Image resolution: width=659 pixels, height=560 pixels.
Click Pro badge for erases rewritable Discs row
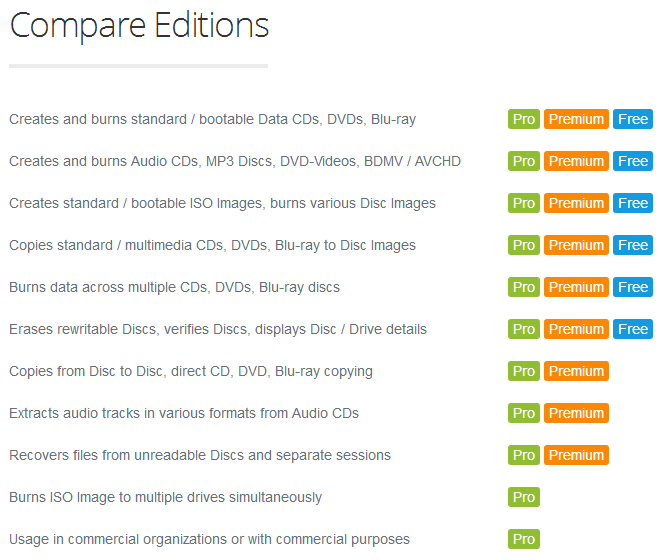pos(524,329)
